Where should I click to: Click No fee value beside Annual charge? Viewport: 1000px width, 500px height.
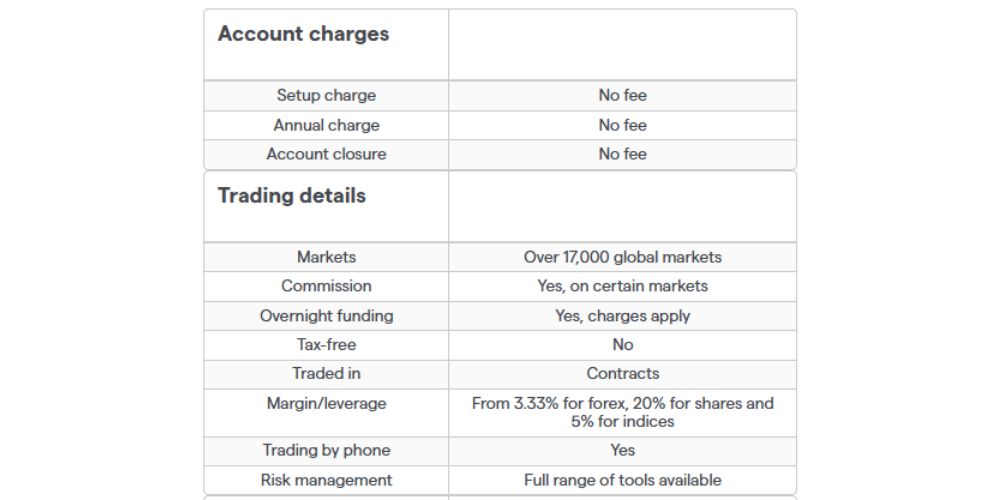pyautogui.click(x=622, y=125)
